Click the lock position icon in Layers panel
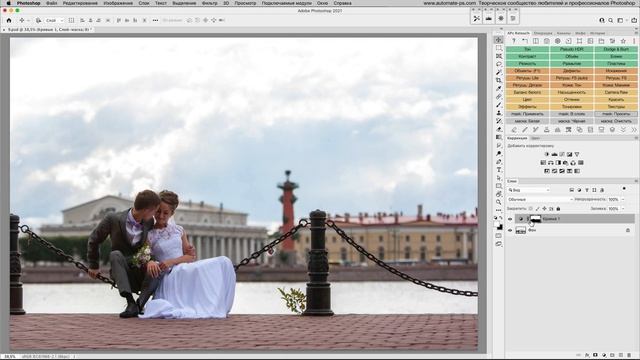This screenshot has height=360, width=640. (x=544, y=209)
